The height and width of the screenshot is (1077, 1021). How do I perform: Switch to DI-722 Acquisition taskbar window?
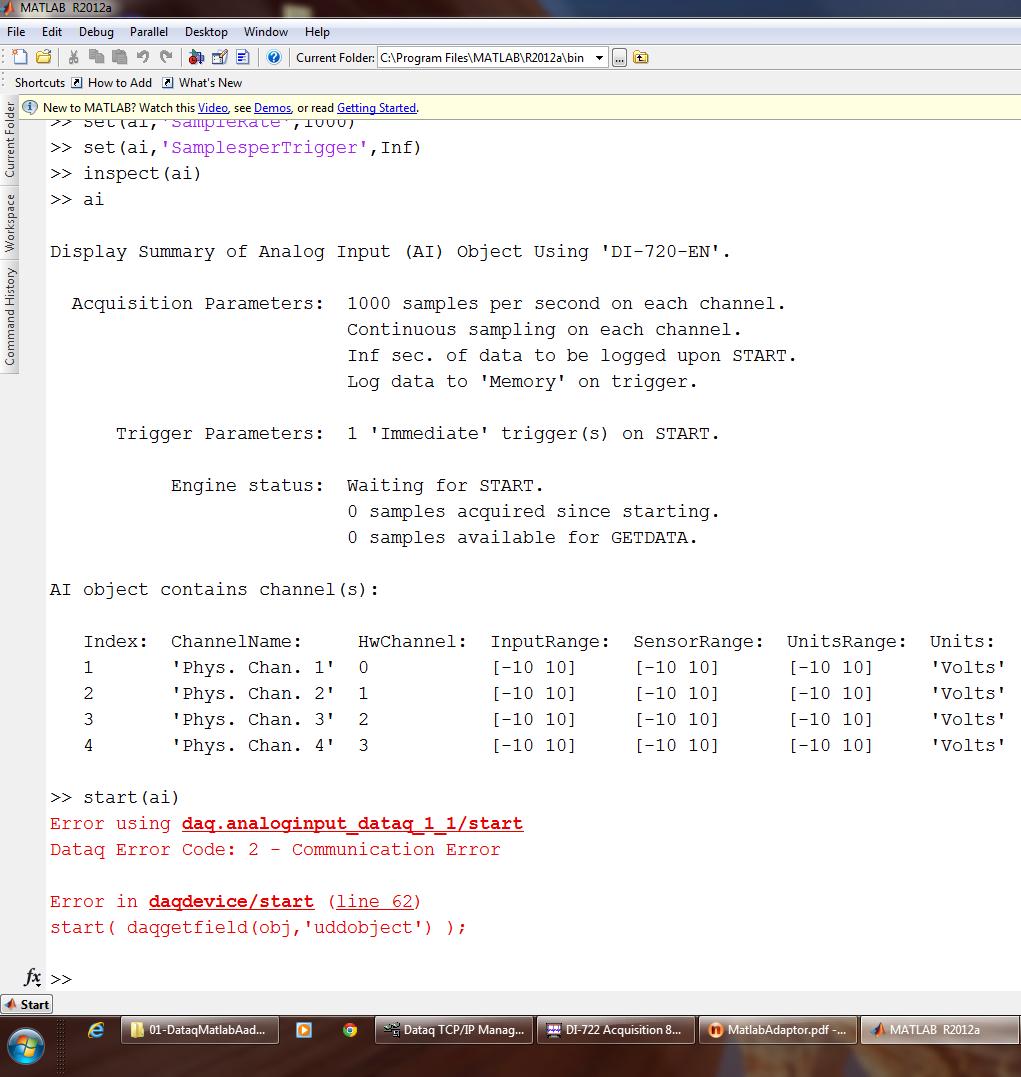pyautogui.click(x=616, y=1030)
